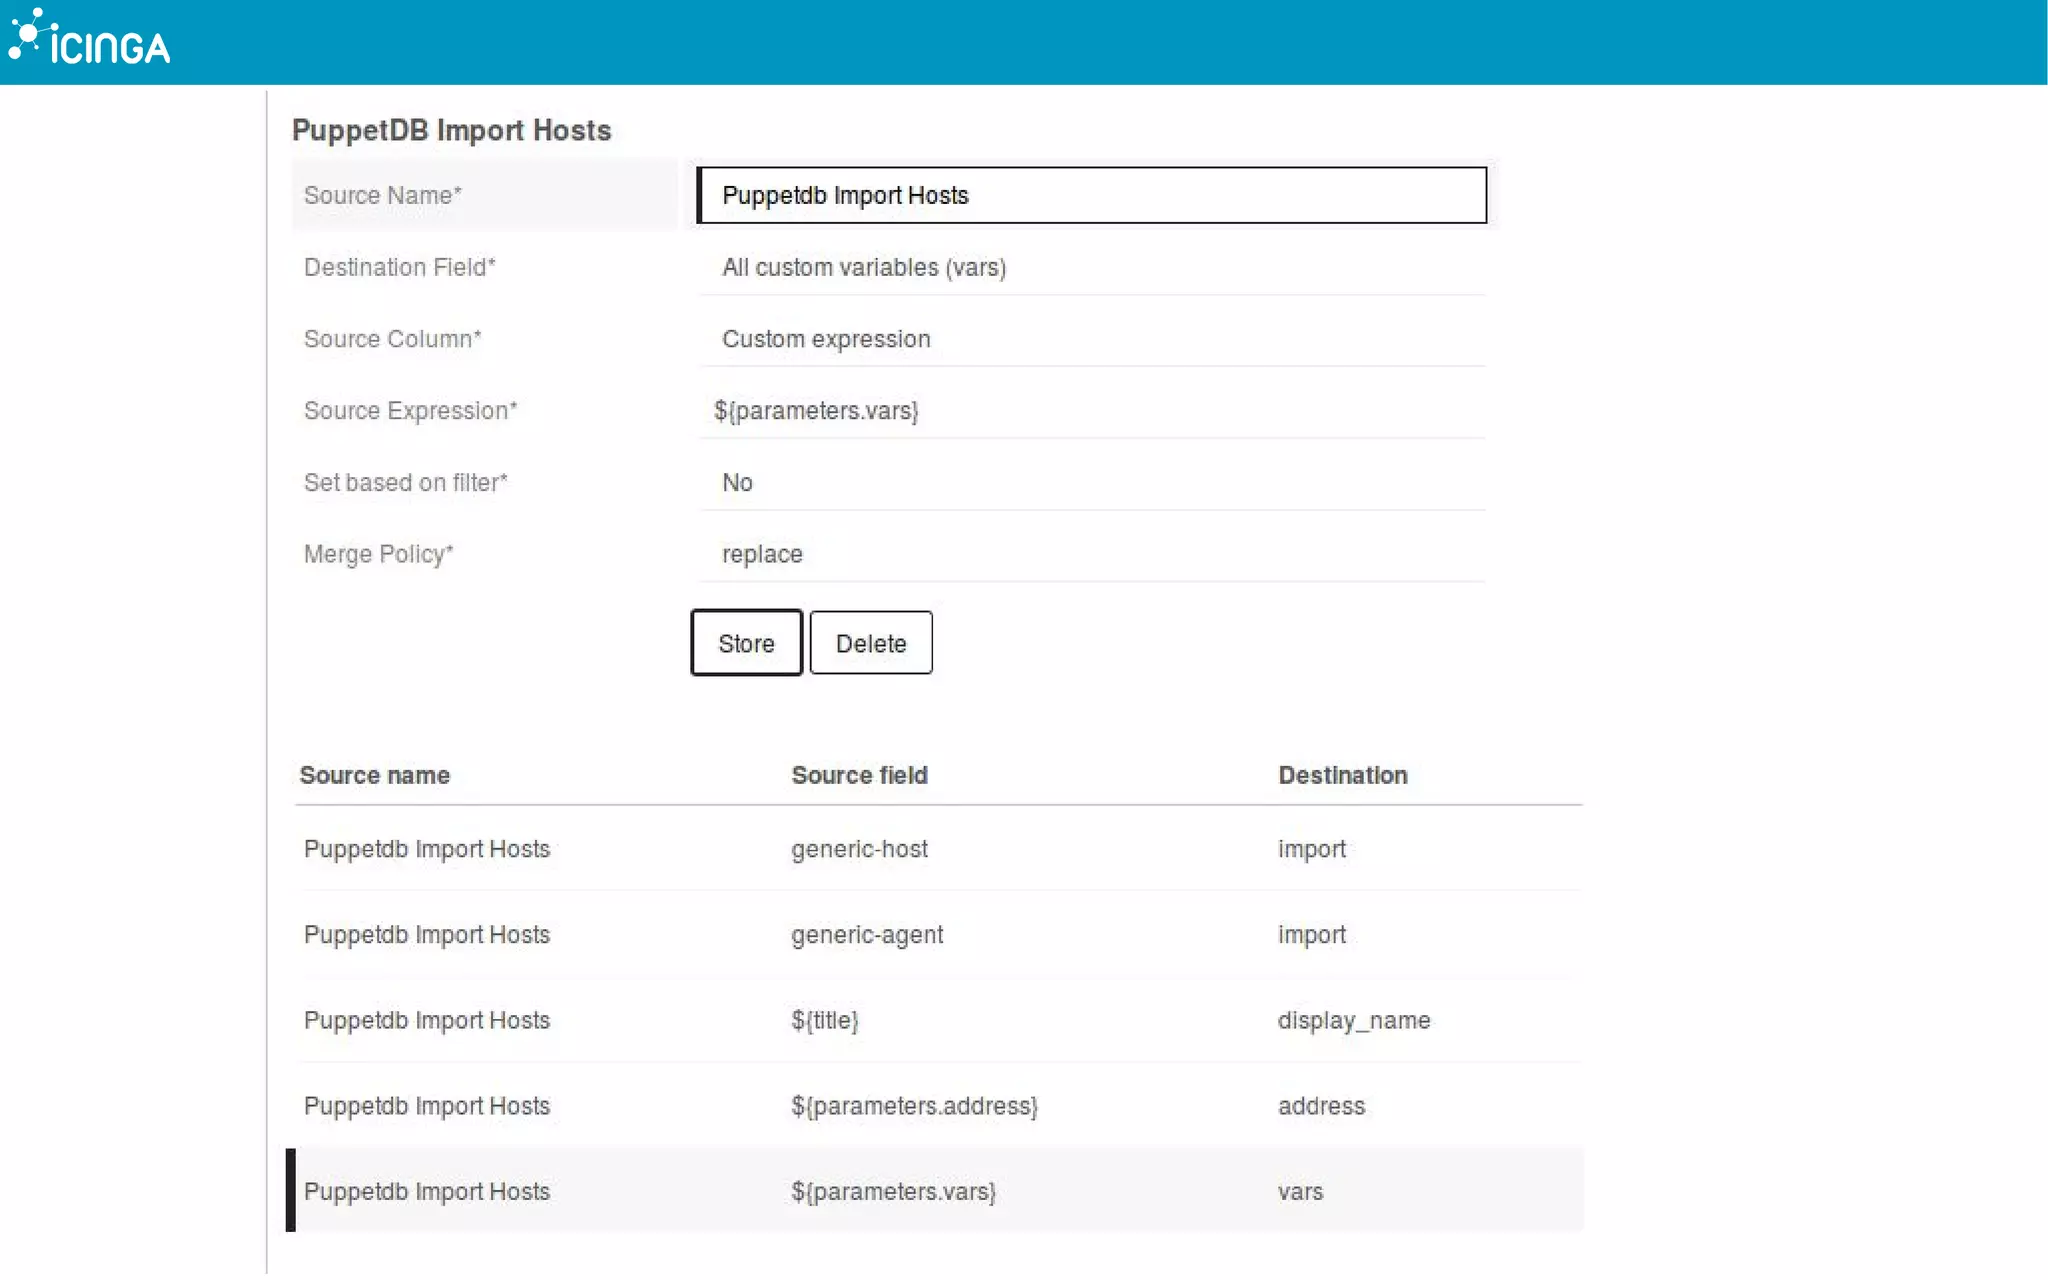Select the ${parameters.vars} vars row
Viewport: 2048px width, 1280px height.
892,1192
